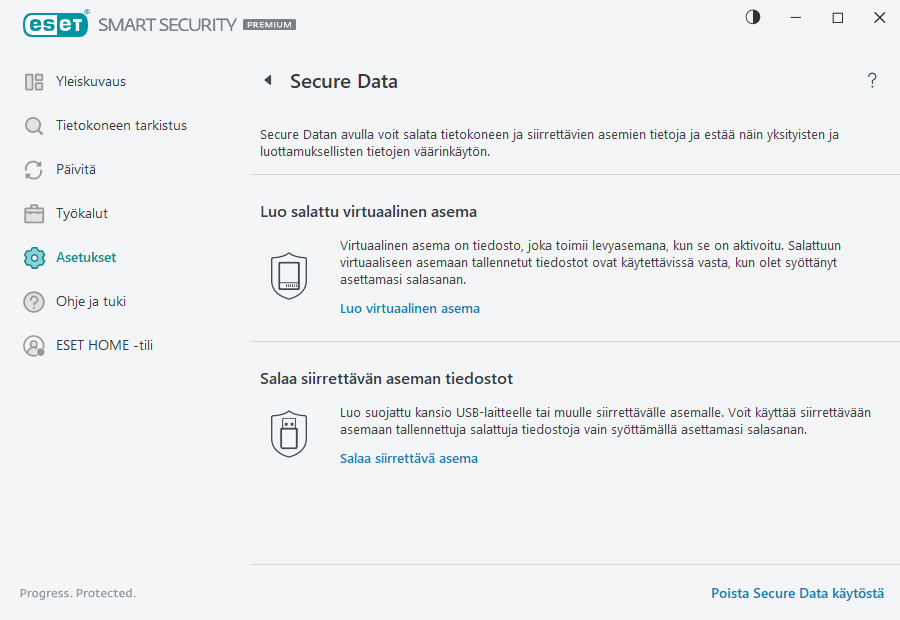Click the USB drive shield icon
This screenshot has height=620, width=900.
click(x=289, y=432)
